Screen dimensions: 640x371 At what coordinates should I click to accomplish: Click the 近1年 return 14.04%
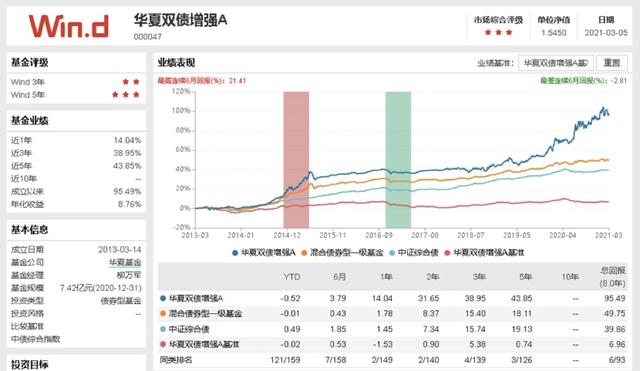pos(127,140)
